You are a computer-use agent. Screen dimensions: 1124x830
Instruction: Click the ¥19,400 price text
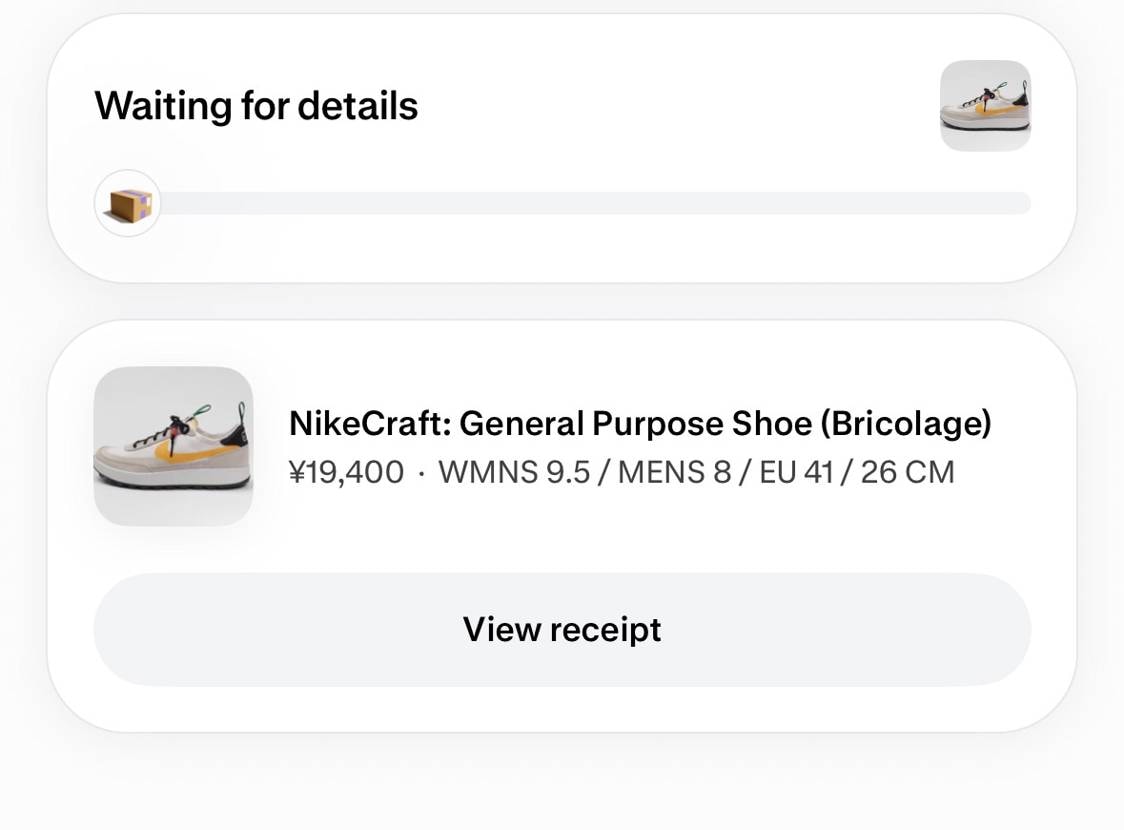point(346,472)
